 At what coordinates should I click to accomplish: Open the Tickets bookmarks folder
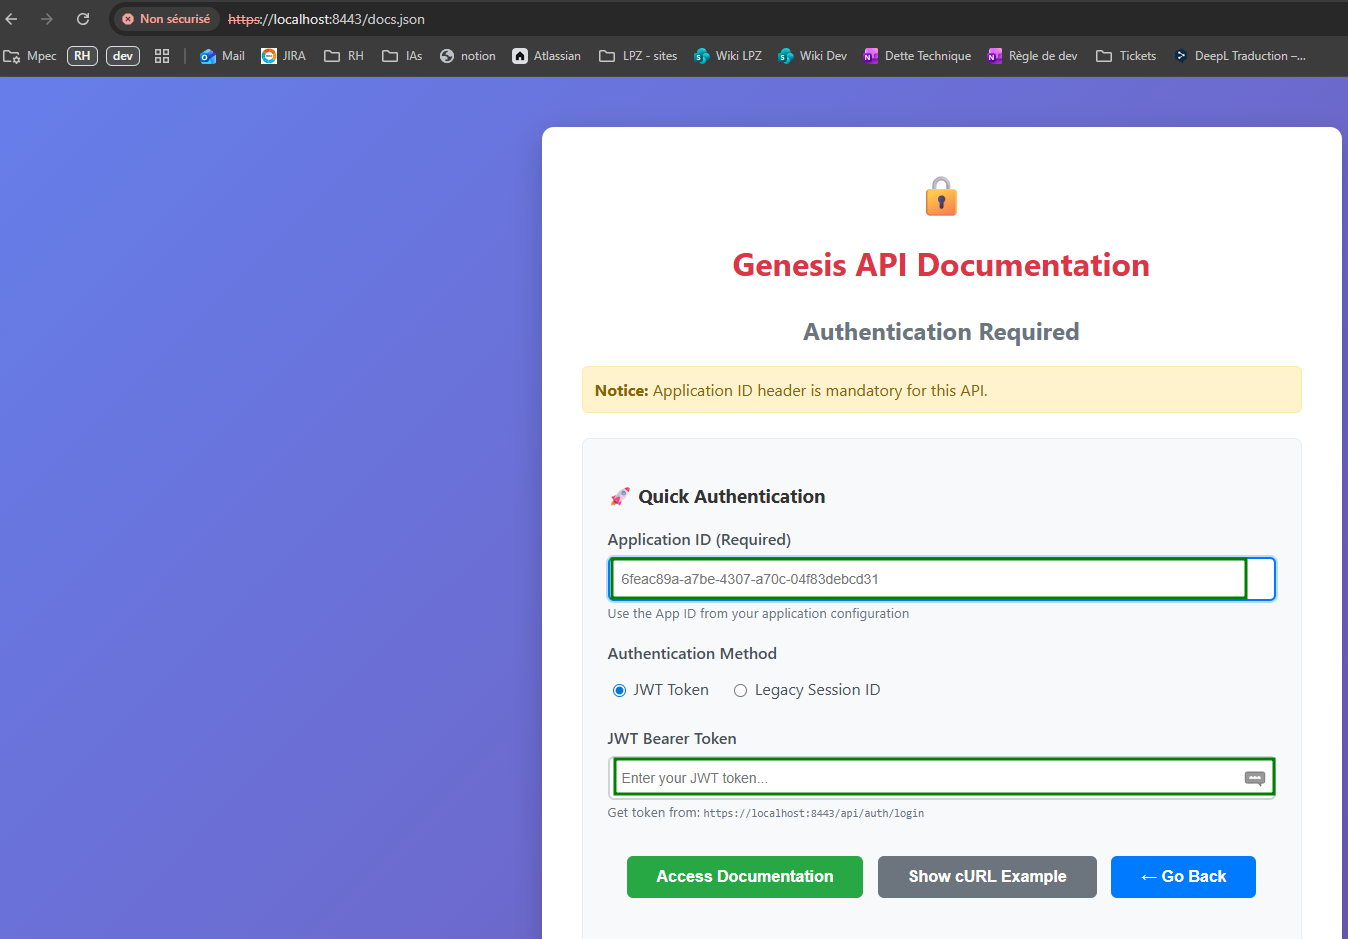click(1126, 56)
